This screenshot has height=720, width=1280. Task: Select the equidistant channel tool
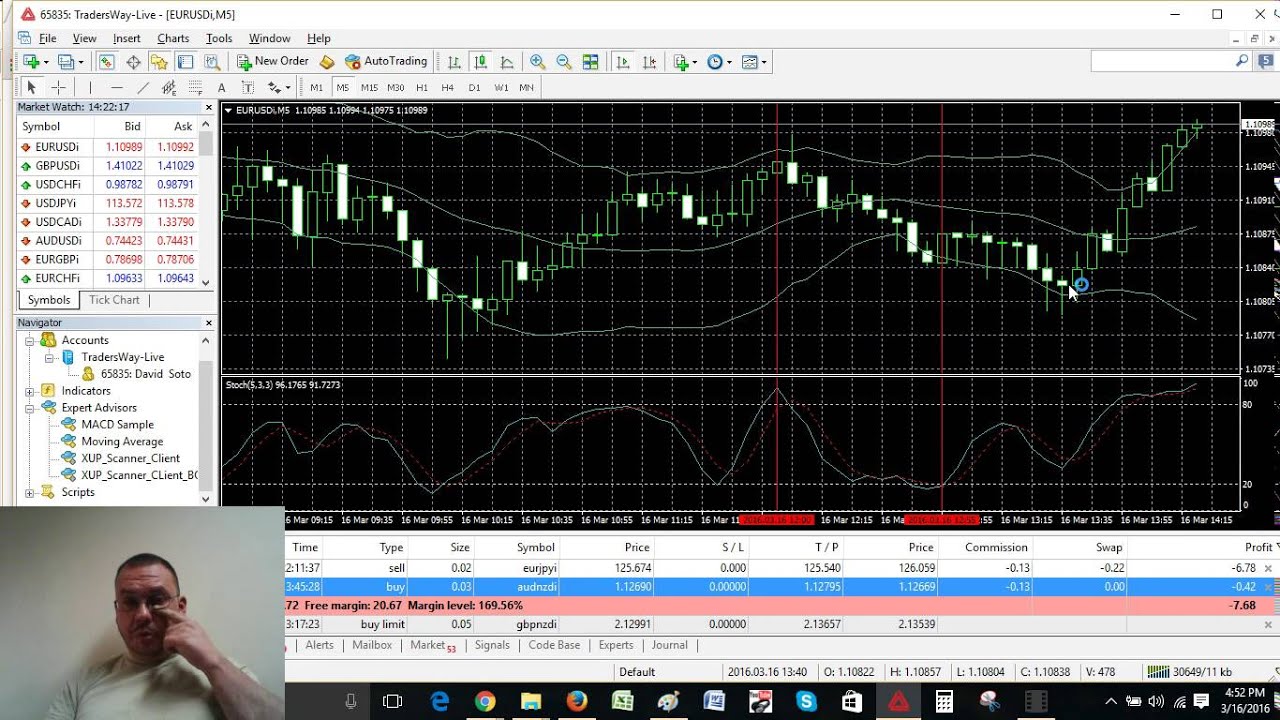(x=169, y=87)
